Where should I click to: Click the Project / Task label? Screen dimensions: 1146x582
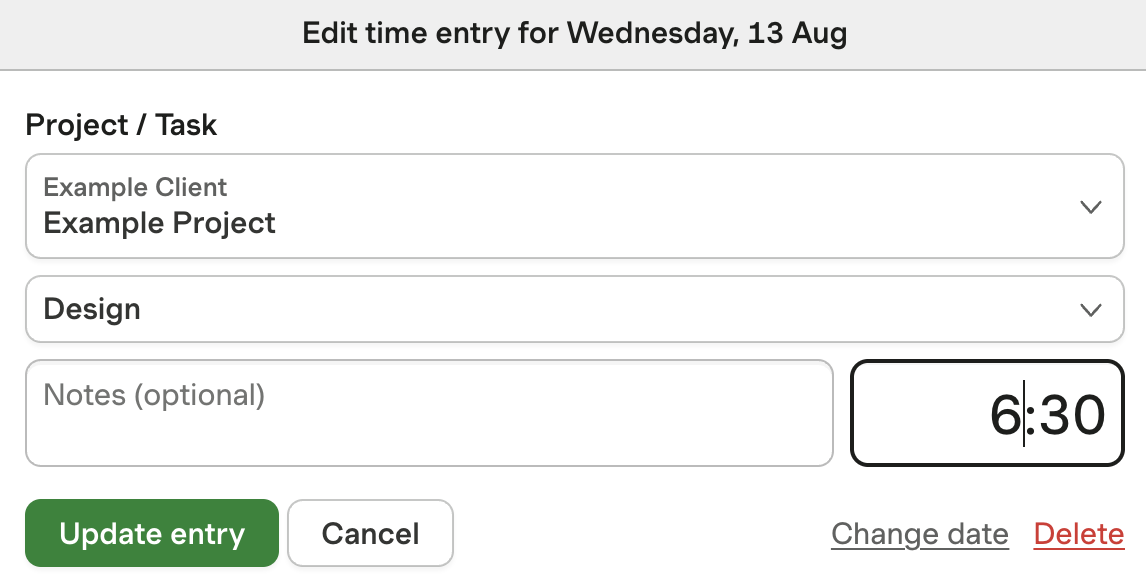coord(121,125)
